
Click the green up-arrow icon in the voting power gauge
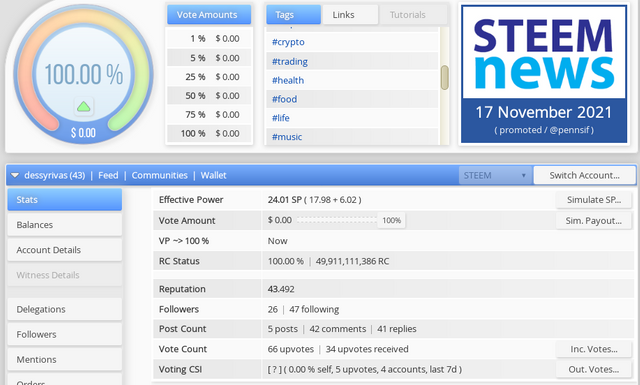84,107
